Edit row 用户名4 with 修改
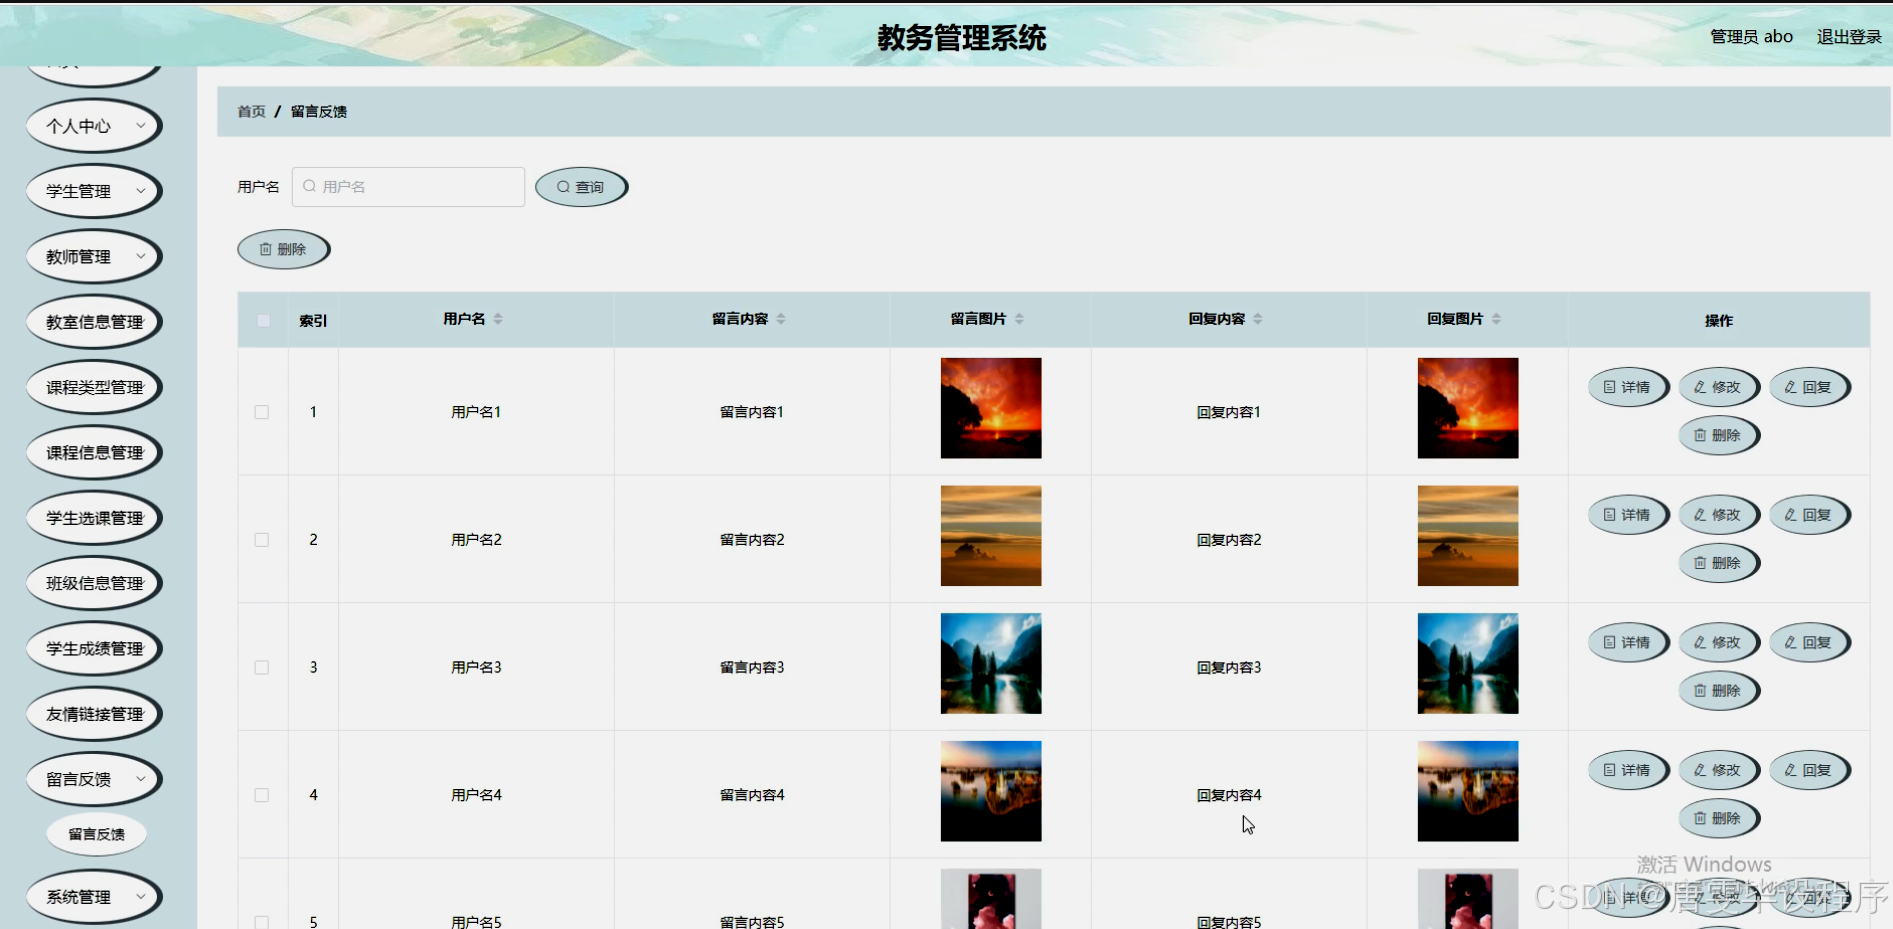 pos(1718,770)
